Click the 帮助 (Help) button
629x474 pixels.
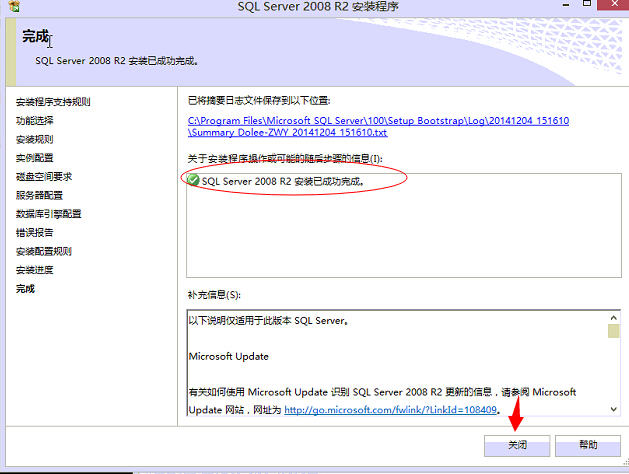click(588, 446)
